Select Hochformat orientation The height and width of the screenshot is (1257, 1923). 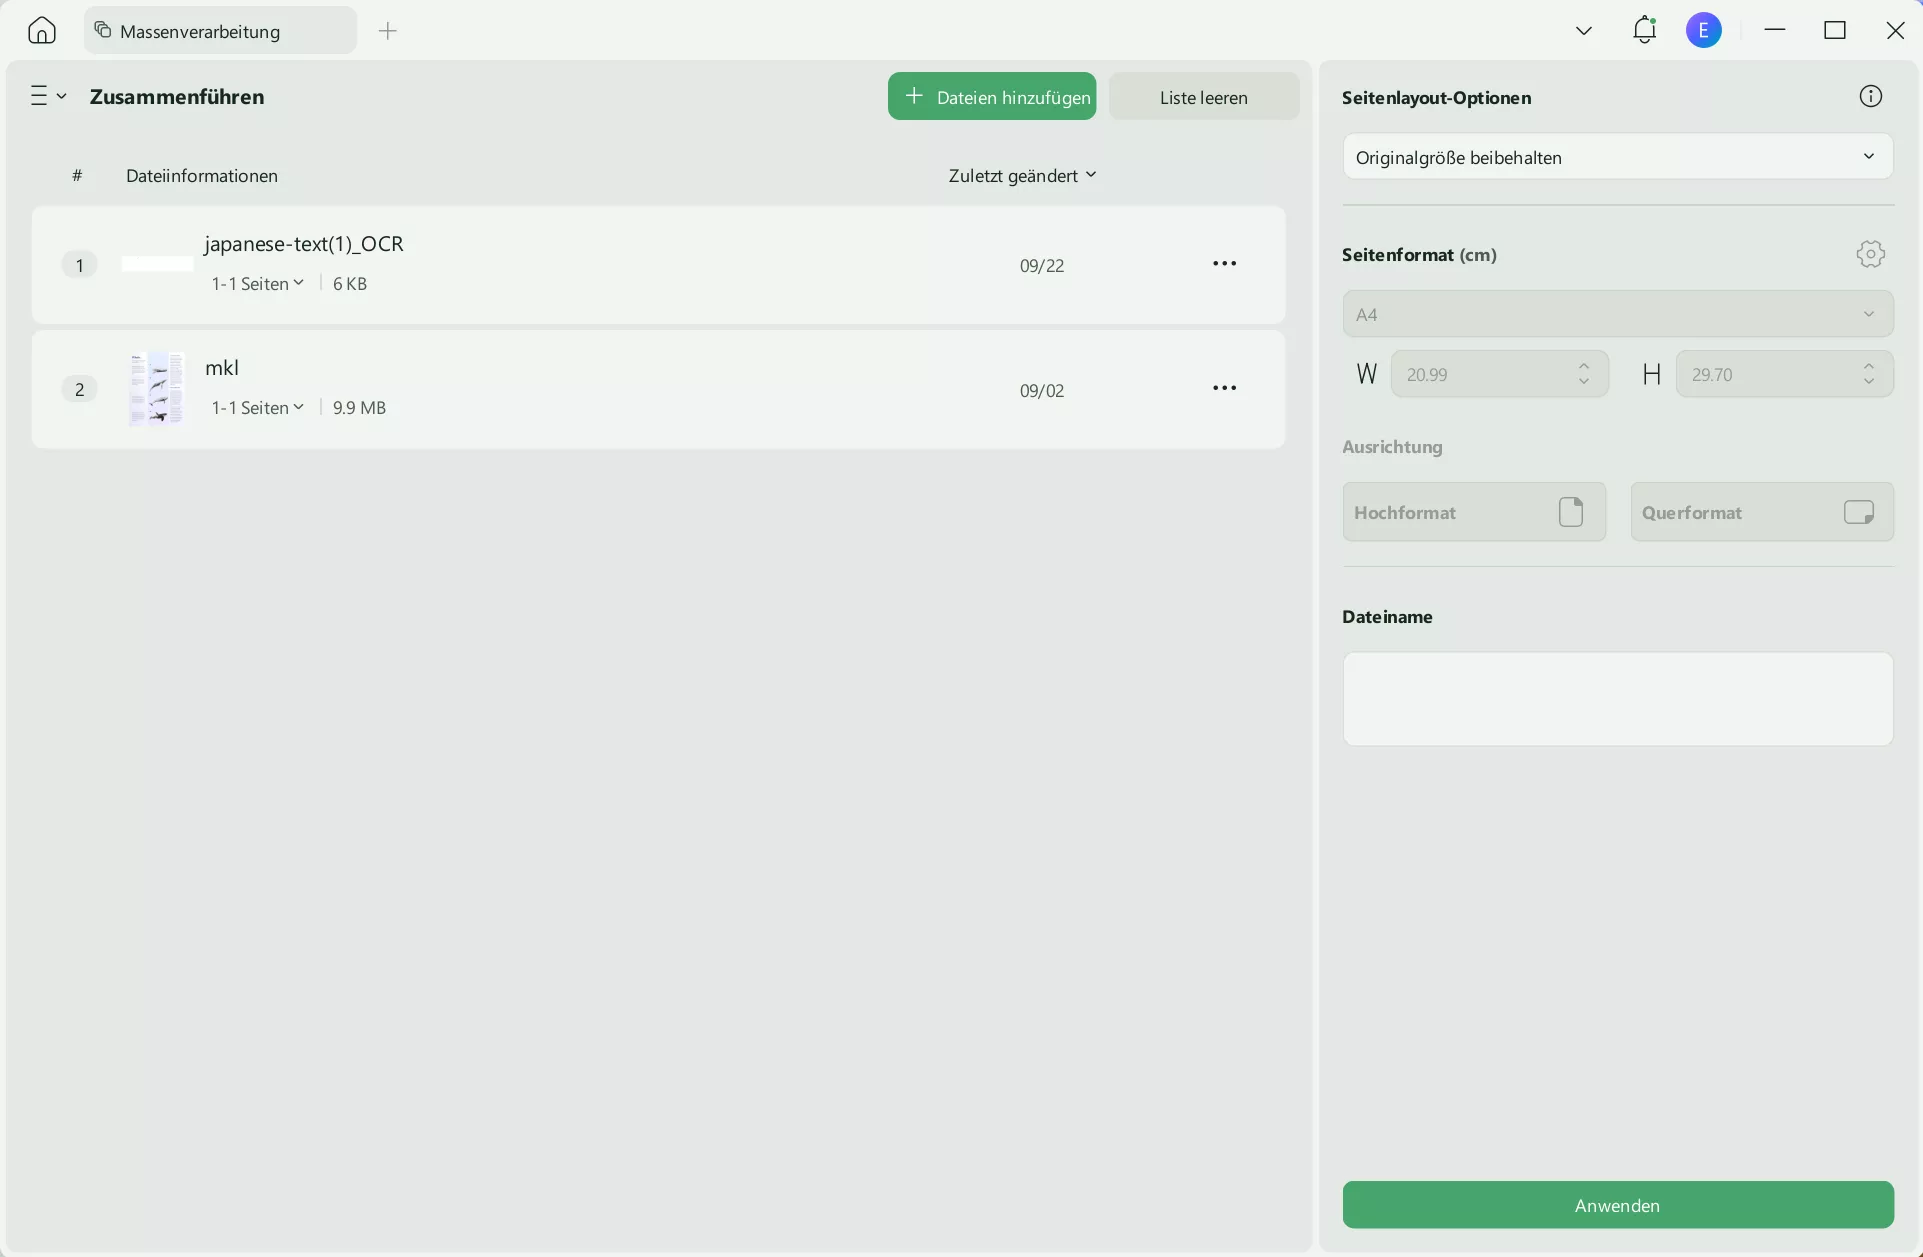click(x=1473, y=512)
